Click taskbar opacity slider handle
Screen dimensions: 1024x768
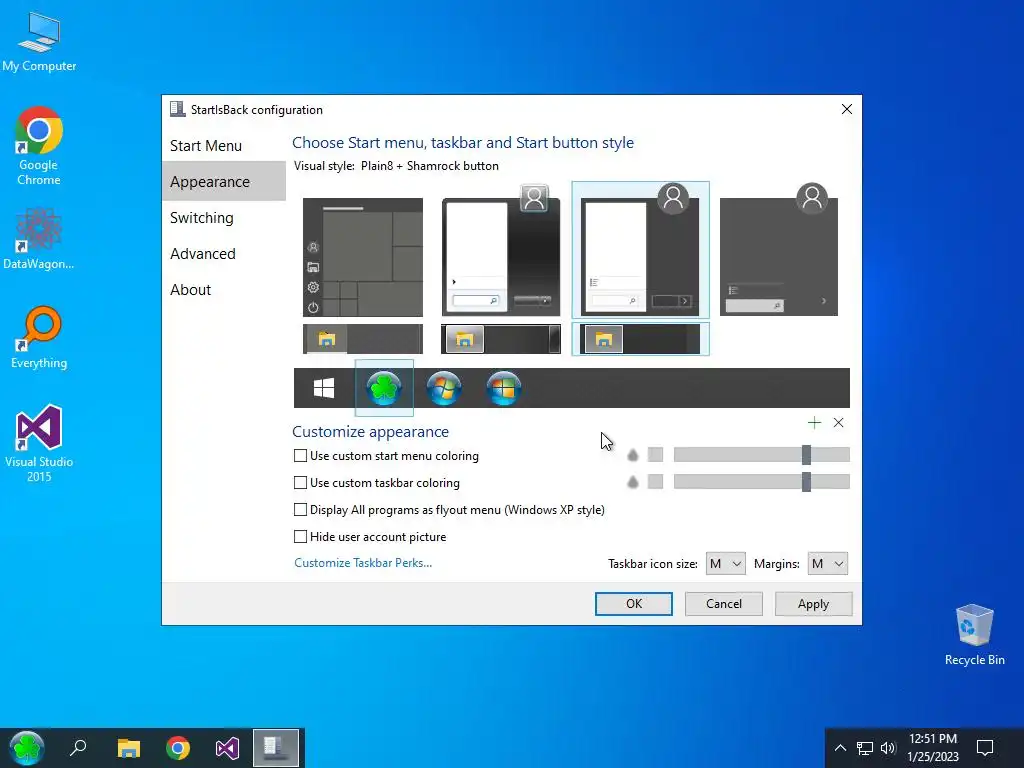tap(807, 482)
